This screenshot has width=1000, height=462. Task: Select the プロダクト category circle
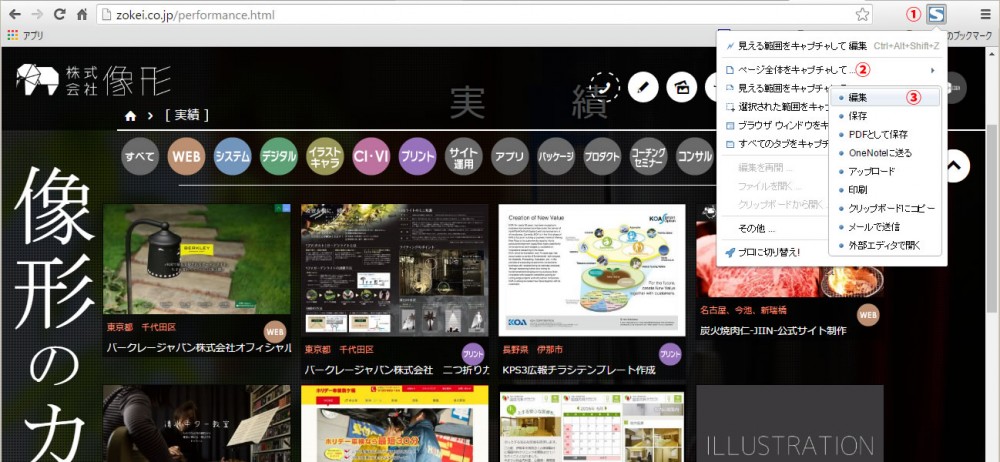602,156
